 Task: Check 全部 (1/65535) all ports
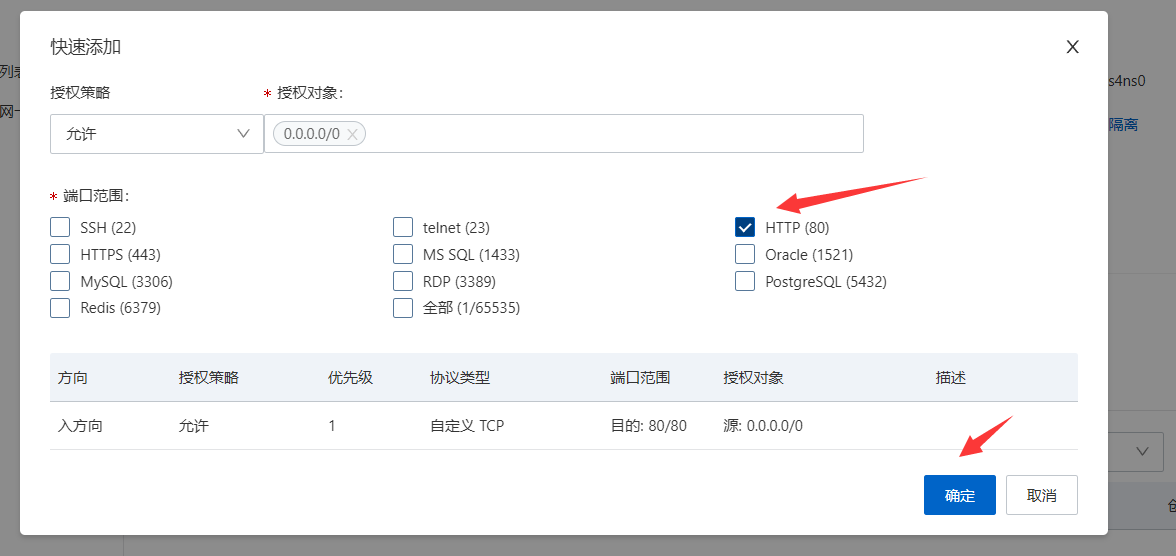[403, 308]
